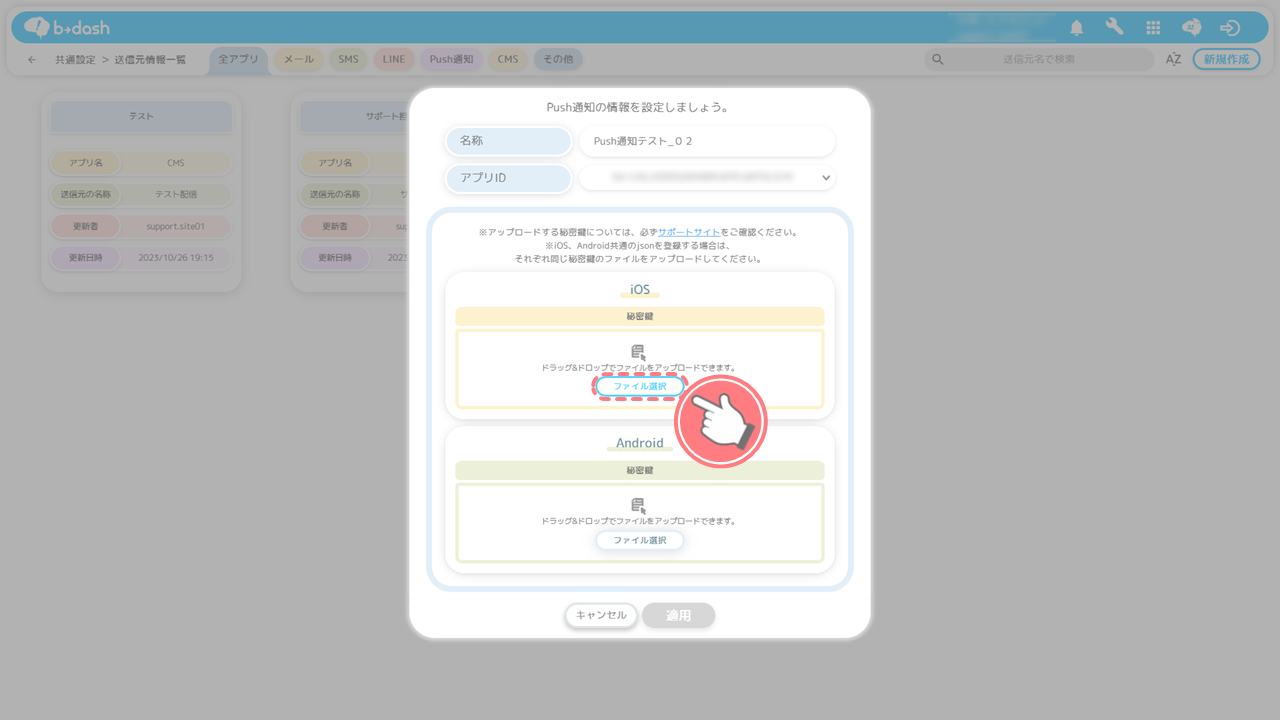Viewport: 1280px width, 720px height.
Task: Click the b→dash logo
Action: pyautogui.click(x=67, y=27)
